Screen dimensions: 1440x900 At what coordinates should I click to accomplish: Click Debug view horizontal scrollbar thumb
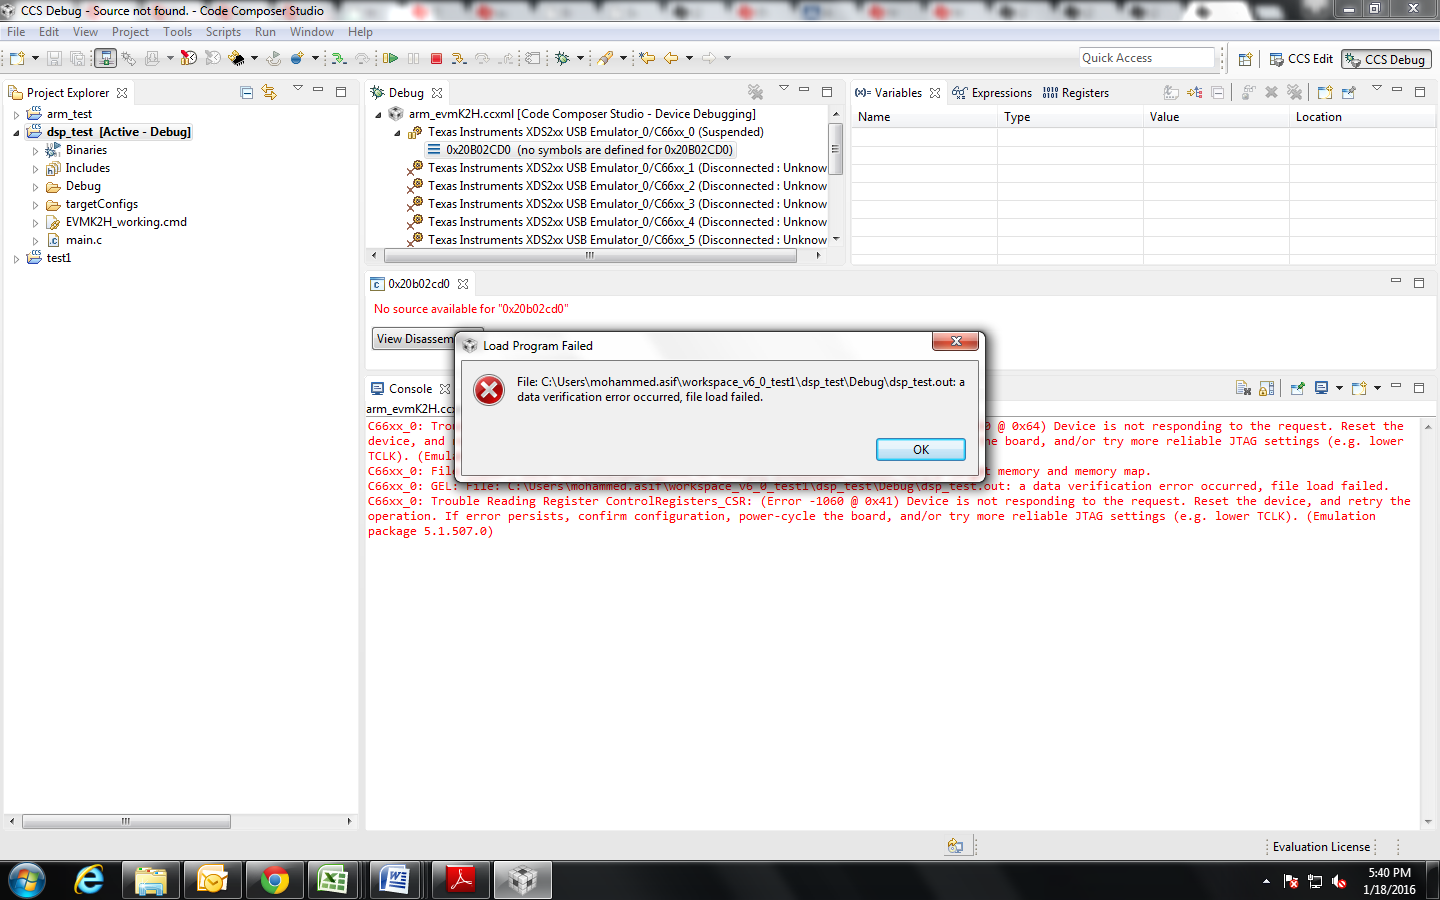(x=590, y=255)
